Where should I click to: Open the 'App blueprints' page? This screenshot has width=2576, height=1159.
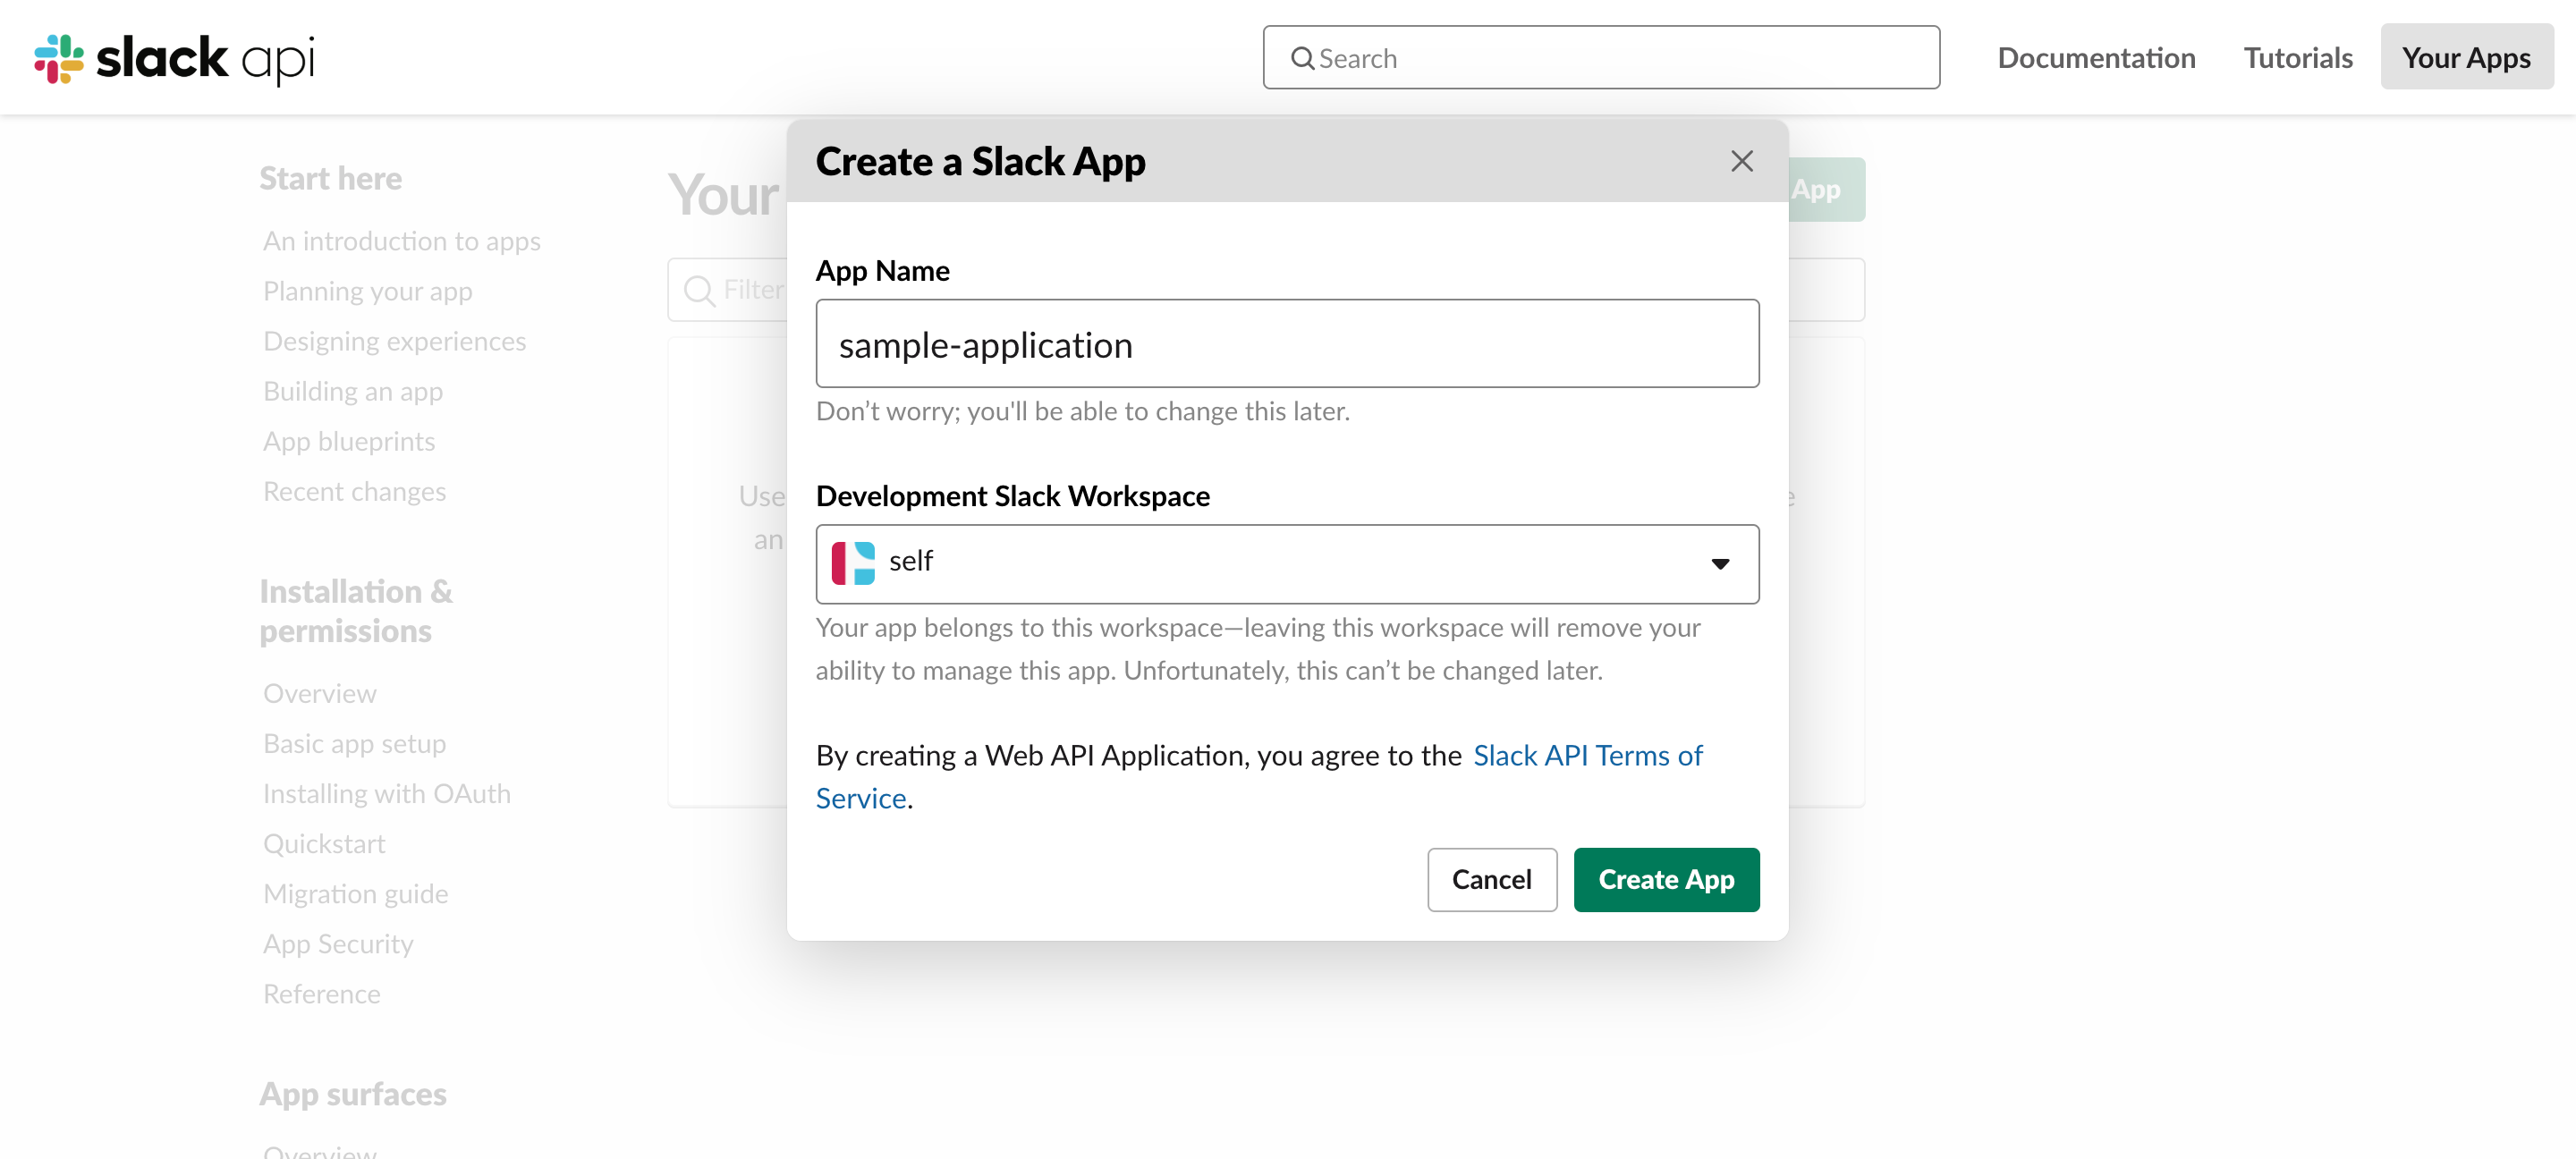point(349,441)
